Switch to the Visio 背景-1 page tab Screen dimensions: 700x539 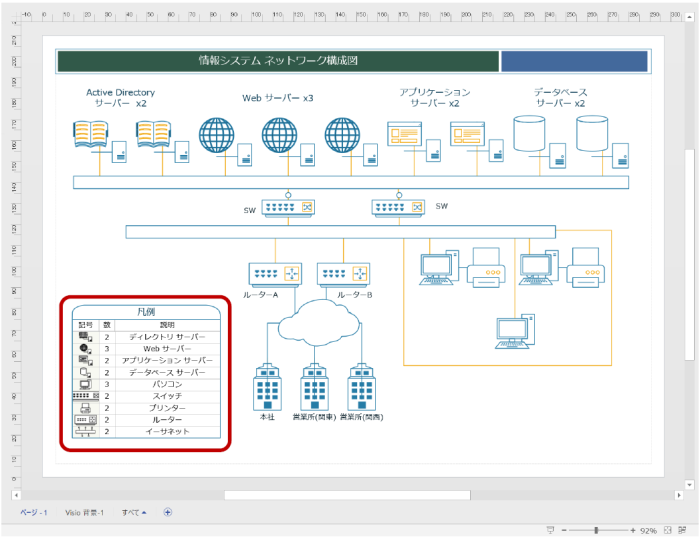click(85, 512)
